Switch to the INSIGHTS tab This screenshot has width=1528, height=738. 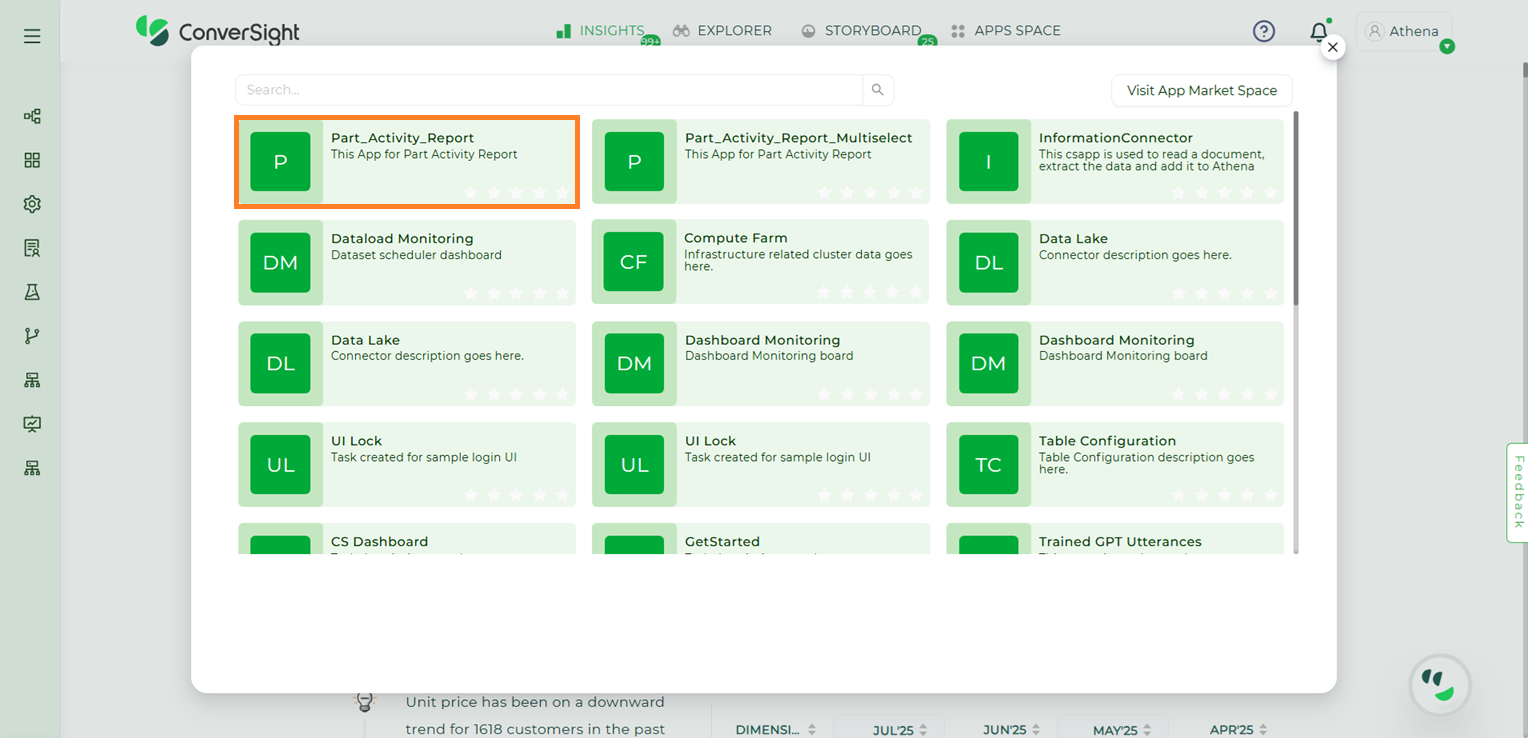coord(600,31)
